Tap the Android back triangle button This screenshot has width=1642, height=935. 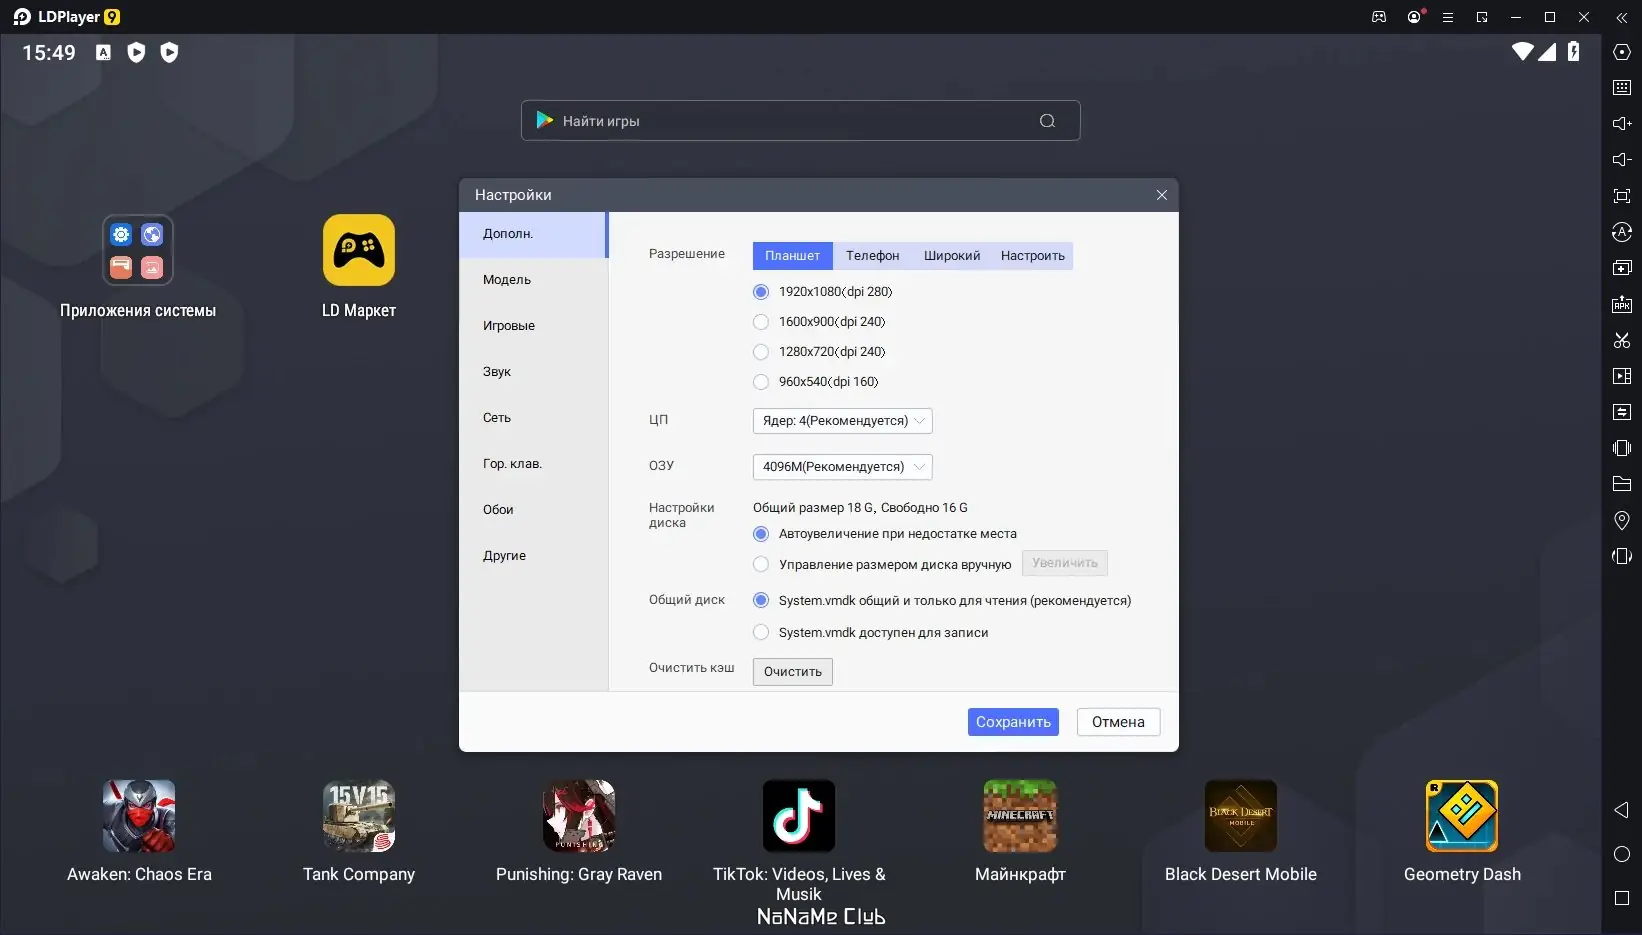pos(1622,810)
